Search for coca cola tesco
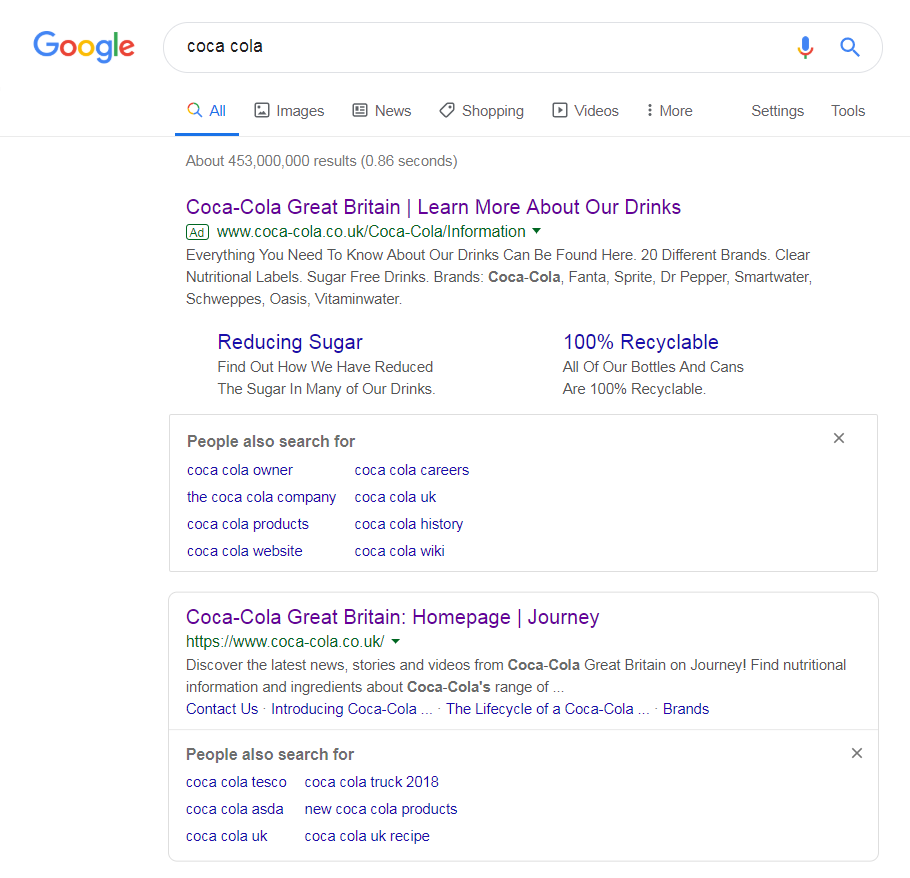Screen dimensions: 910x878 [236, 782]
